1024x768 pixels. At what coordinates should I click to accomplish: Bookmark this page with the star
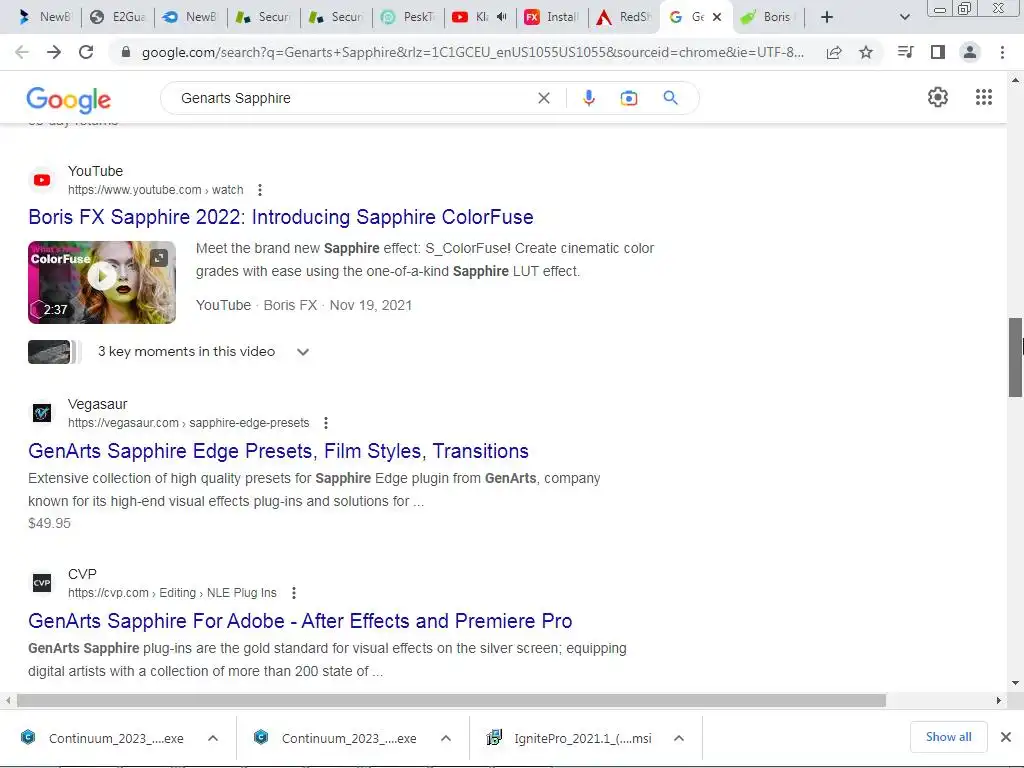click(x=866, y=52)
